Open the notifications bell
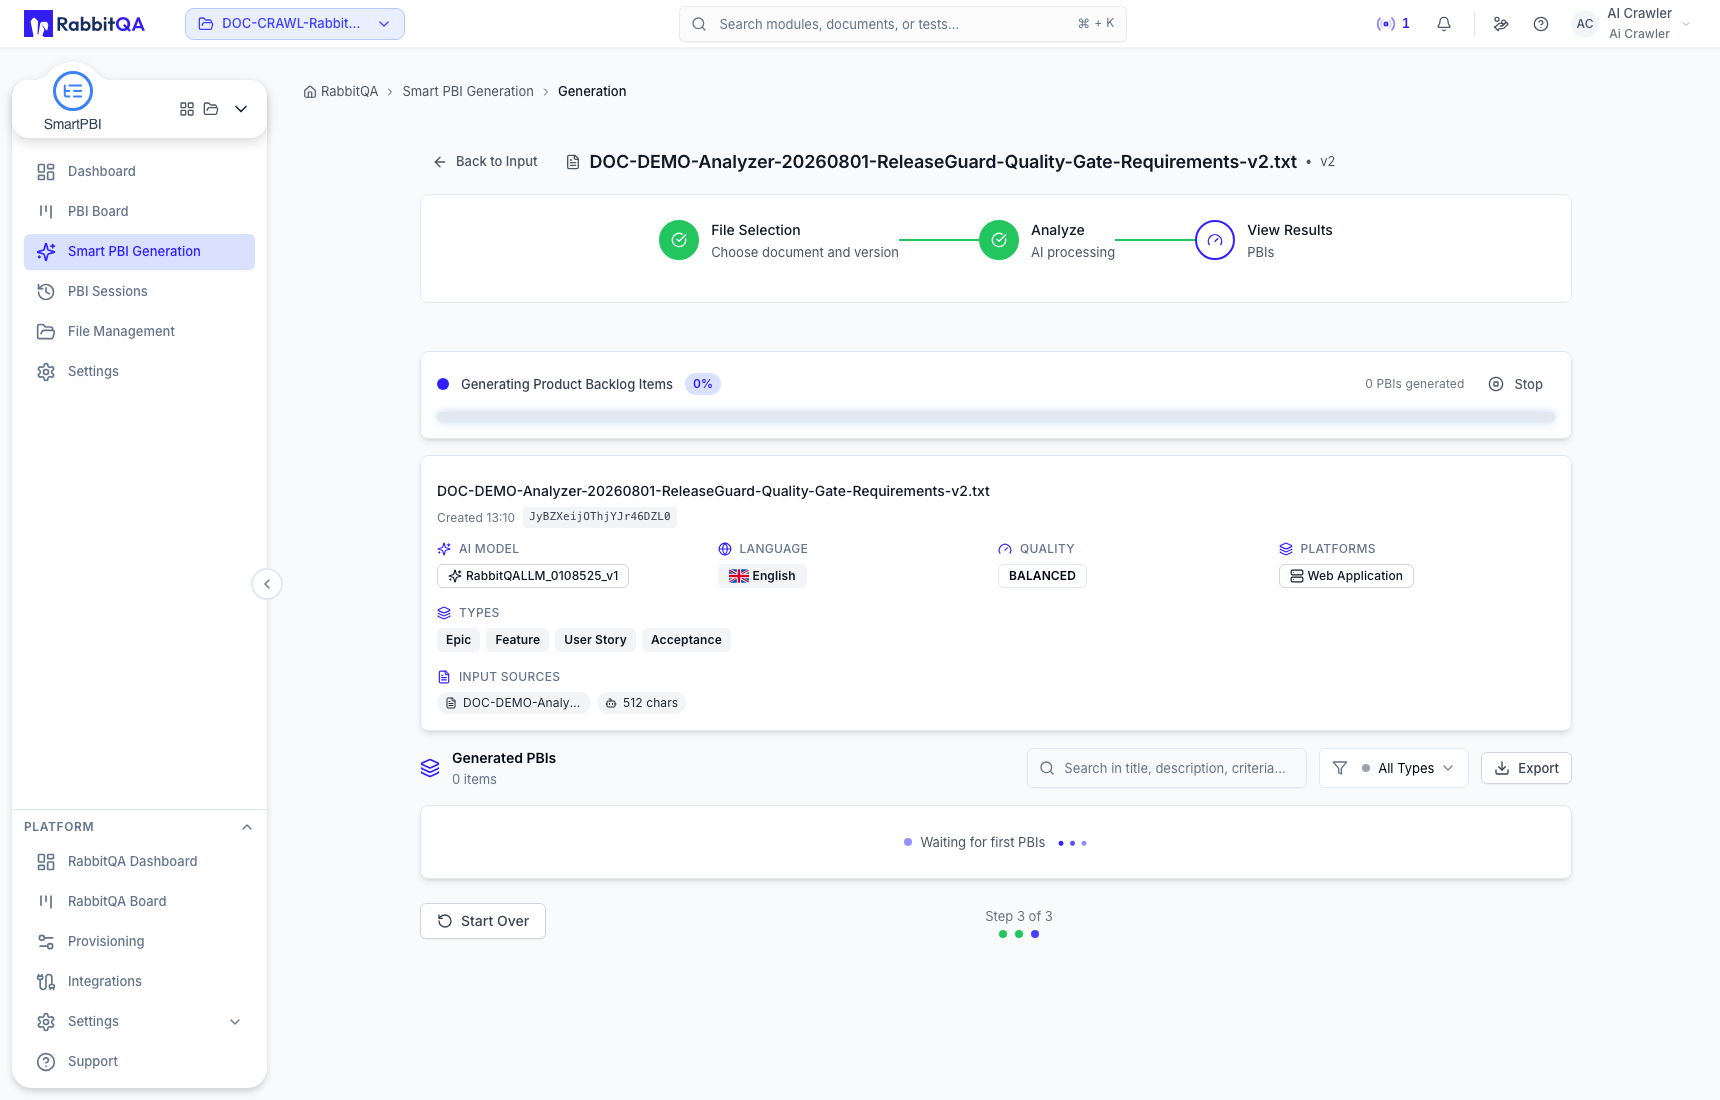 click(x=1444, y=24)
